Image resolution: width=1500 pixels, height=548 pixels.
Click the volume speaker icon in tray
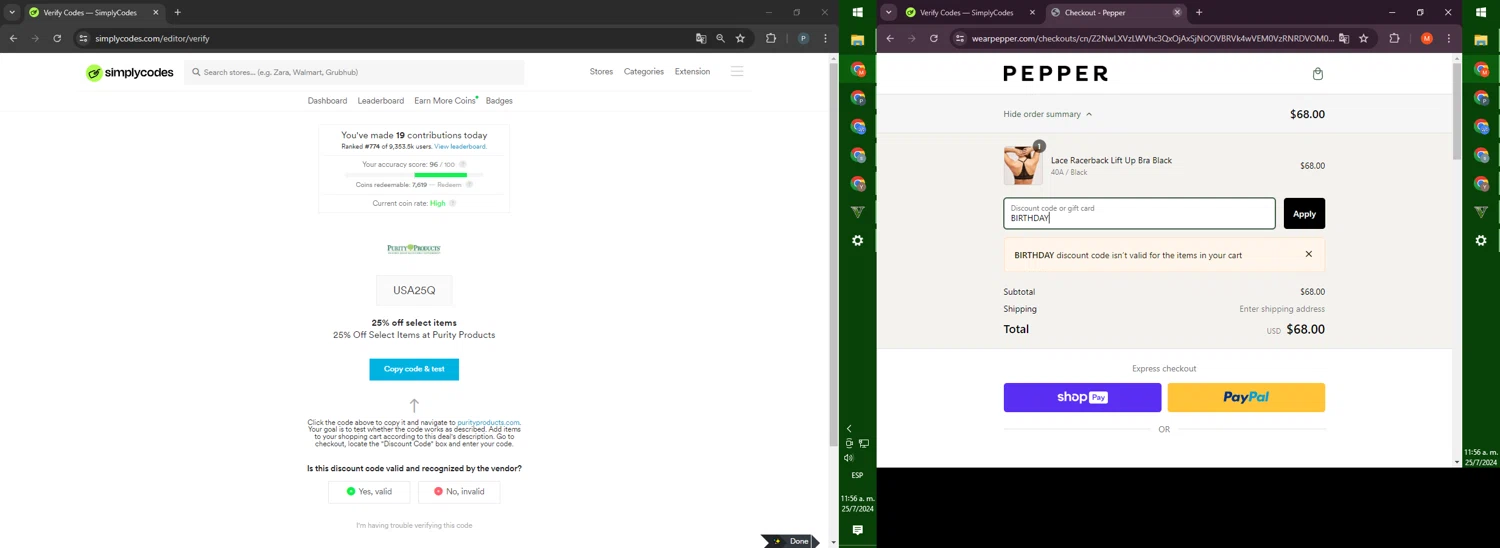849,458
